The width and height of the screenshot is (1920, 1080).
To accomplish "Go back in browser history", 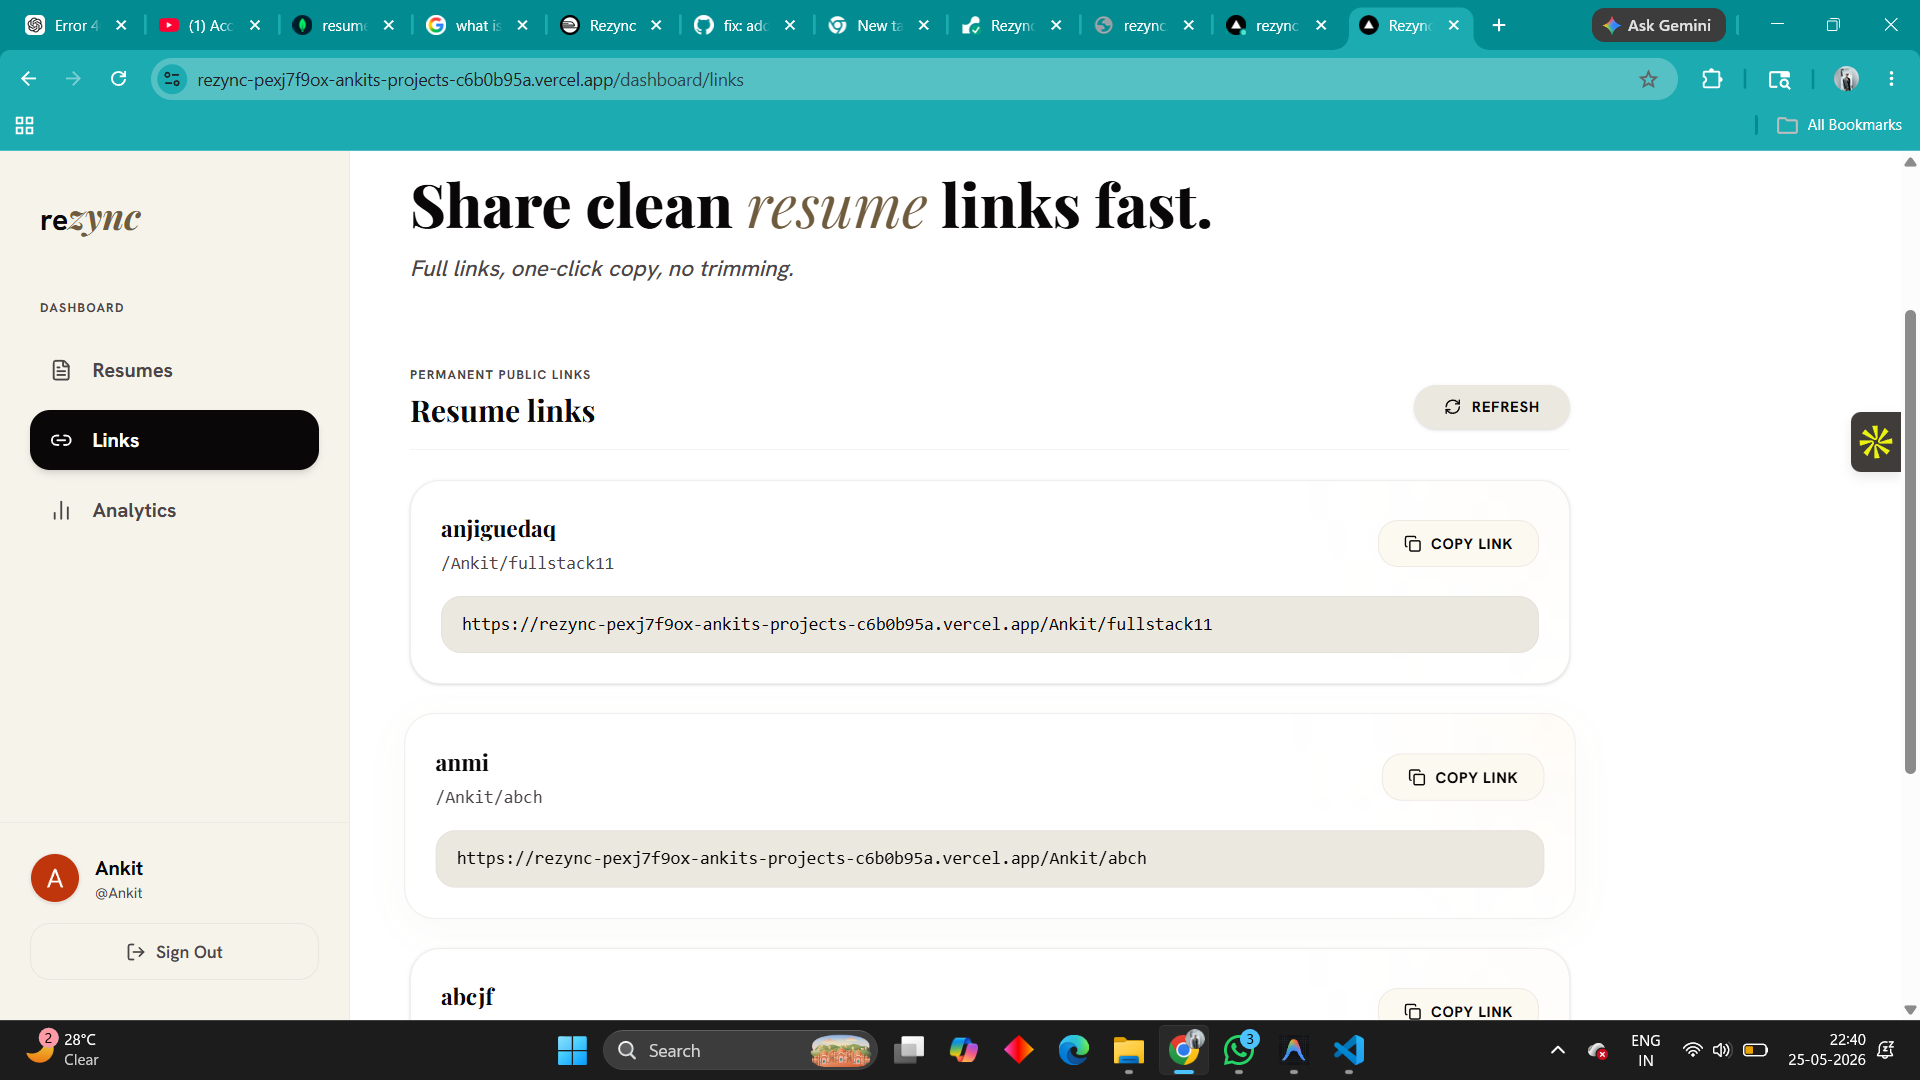I will click(x=29, y=79).
